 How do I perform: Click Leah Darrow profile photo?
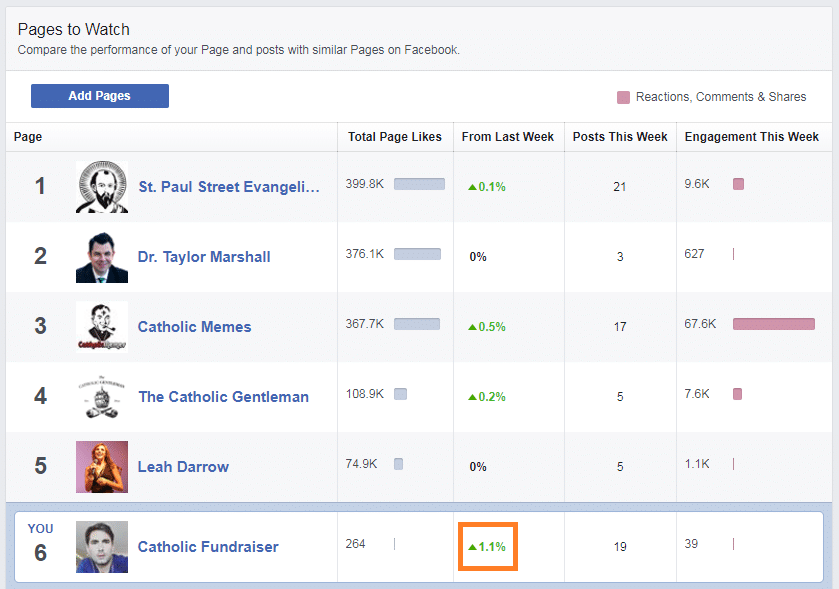[x=102, y=467]
